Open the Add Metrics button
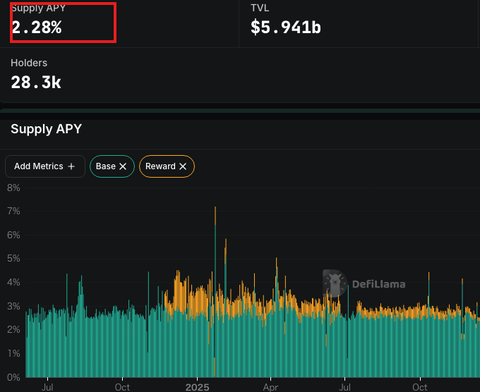 tap(45, 166)
